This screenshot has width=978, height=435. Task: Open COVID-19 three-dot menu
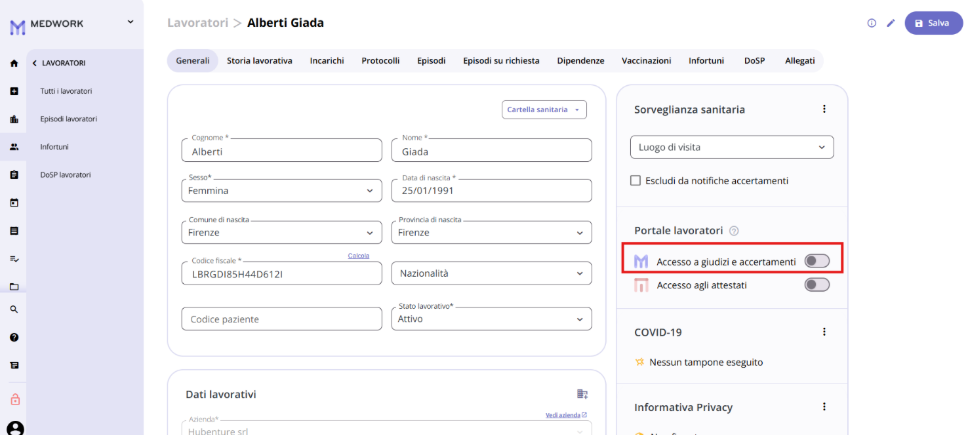coord(824,332)
